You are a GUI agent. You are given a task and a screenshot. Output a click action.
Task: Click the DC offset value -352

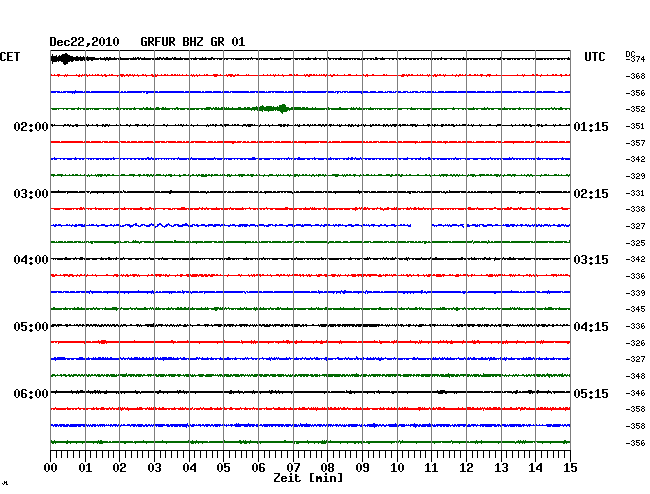635,109
